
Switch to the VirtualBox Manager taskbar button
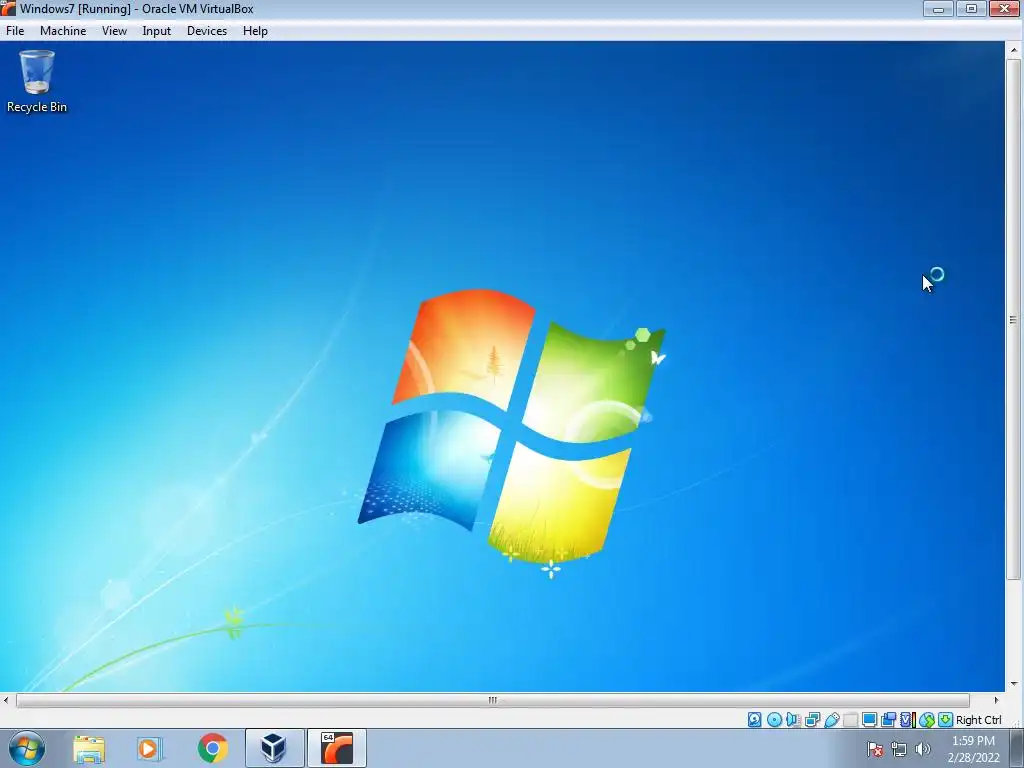point(274,748)
